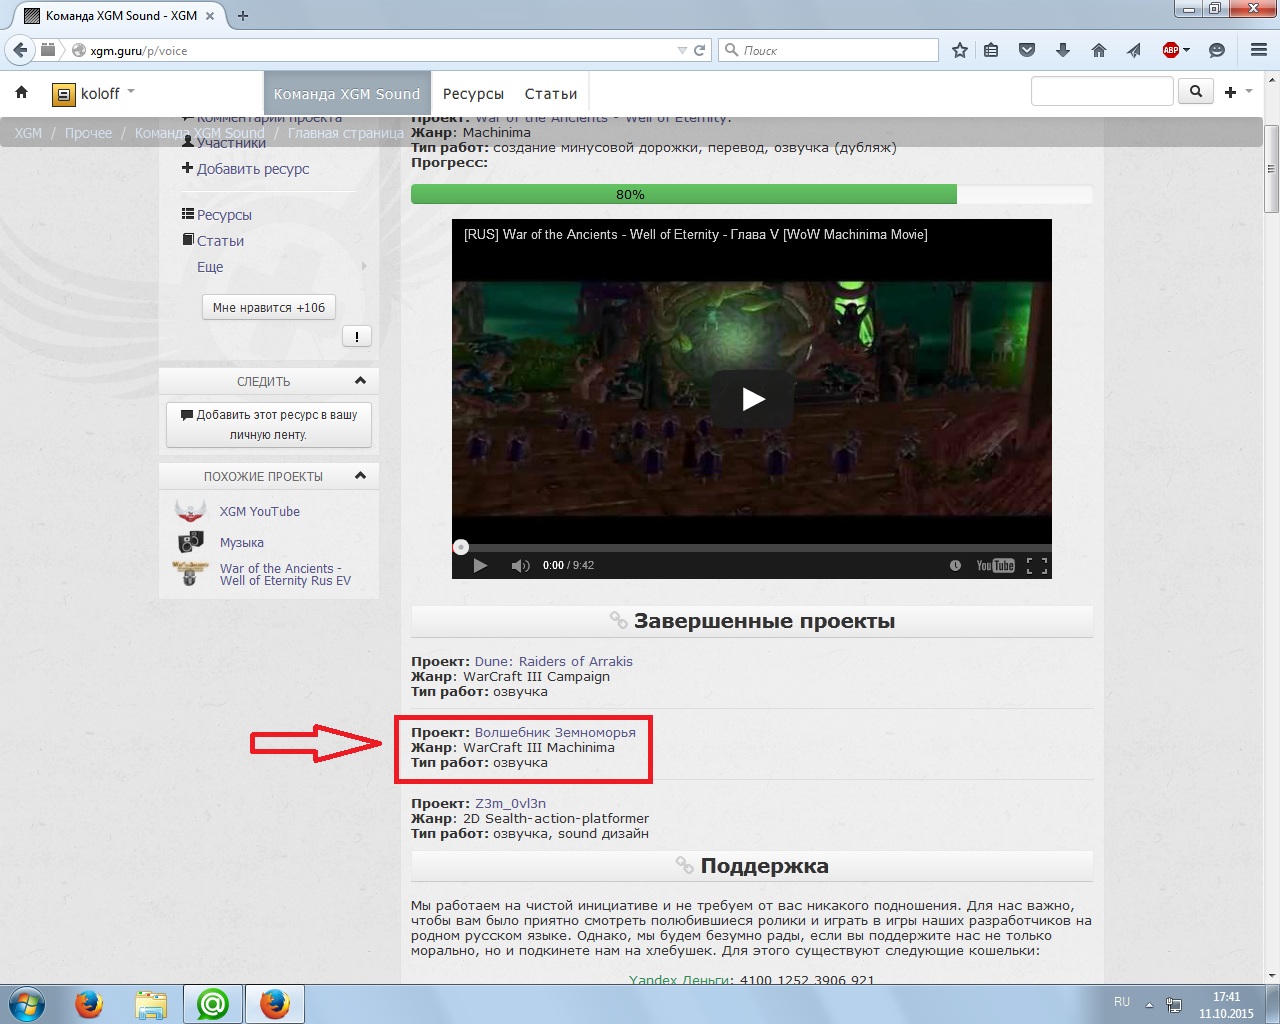Open the Adblock Plus dropdown arrow
The image size is (1280, 1024).
[x=1187, y=50]
